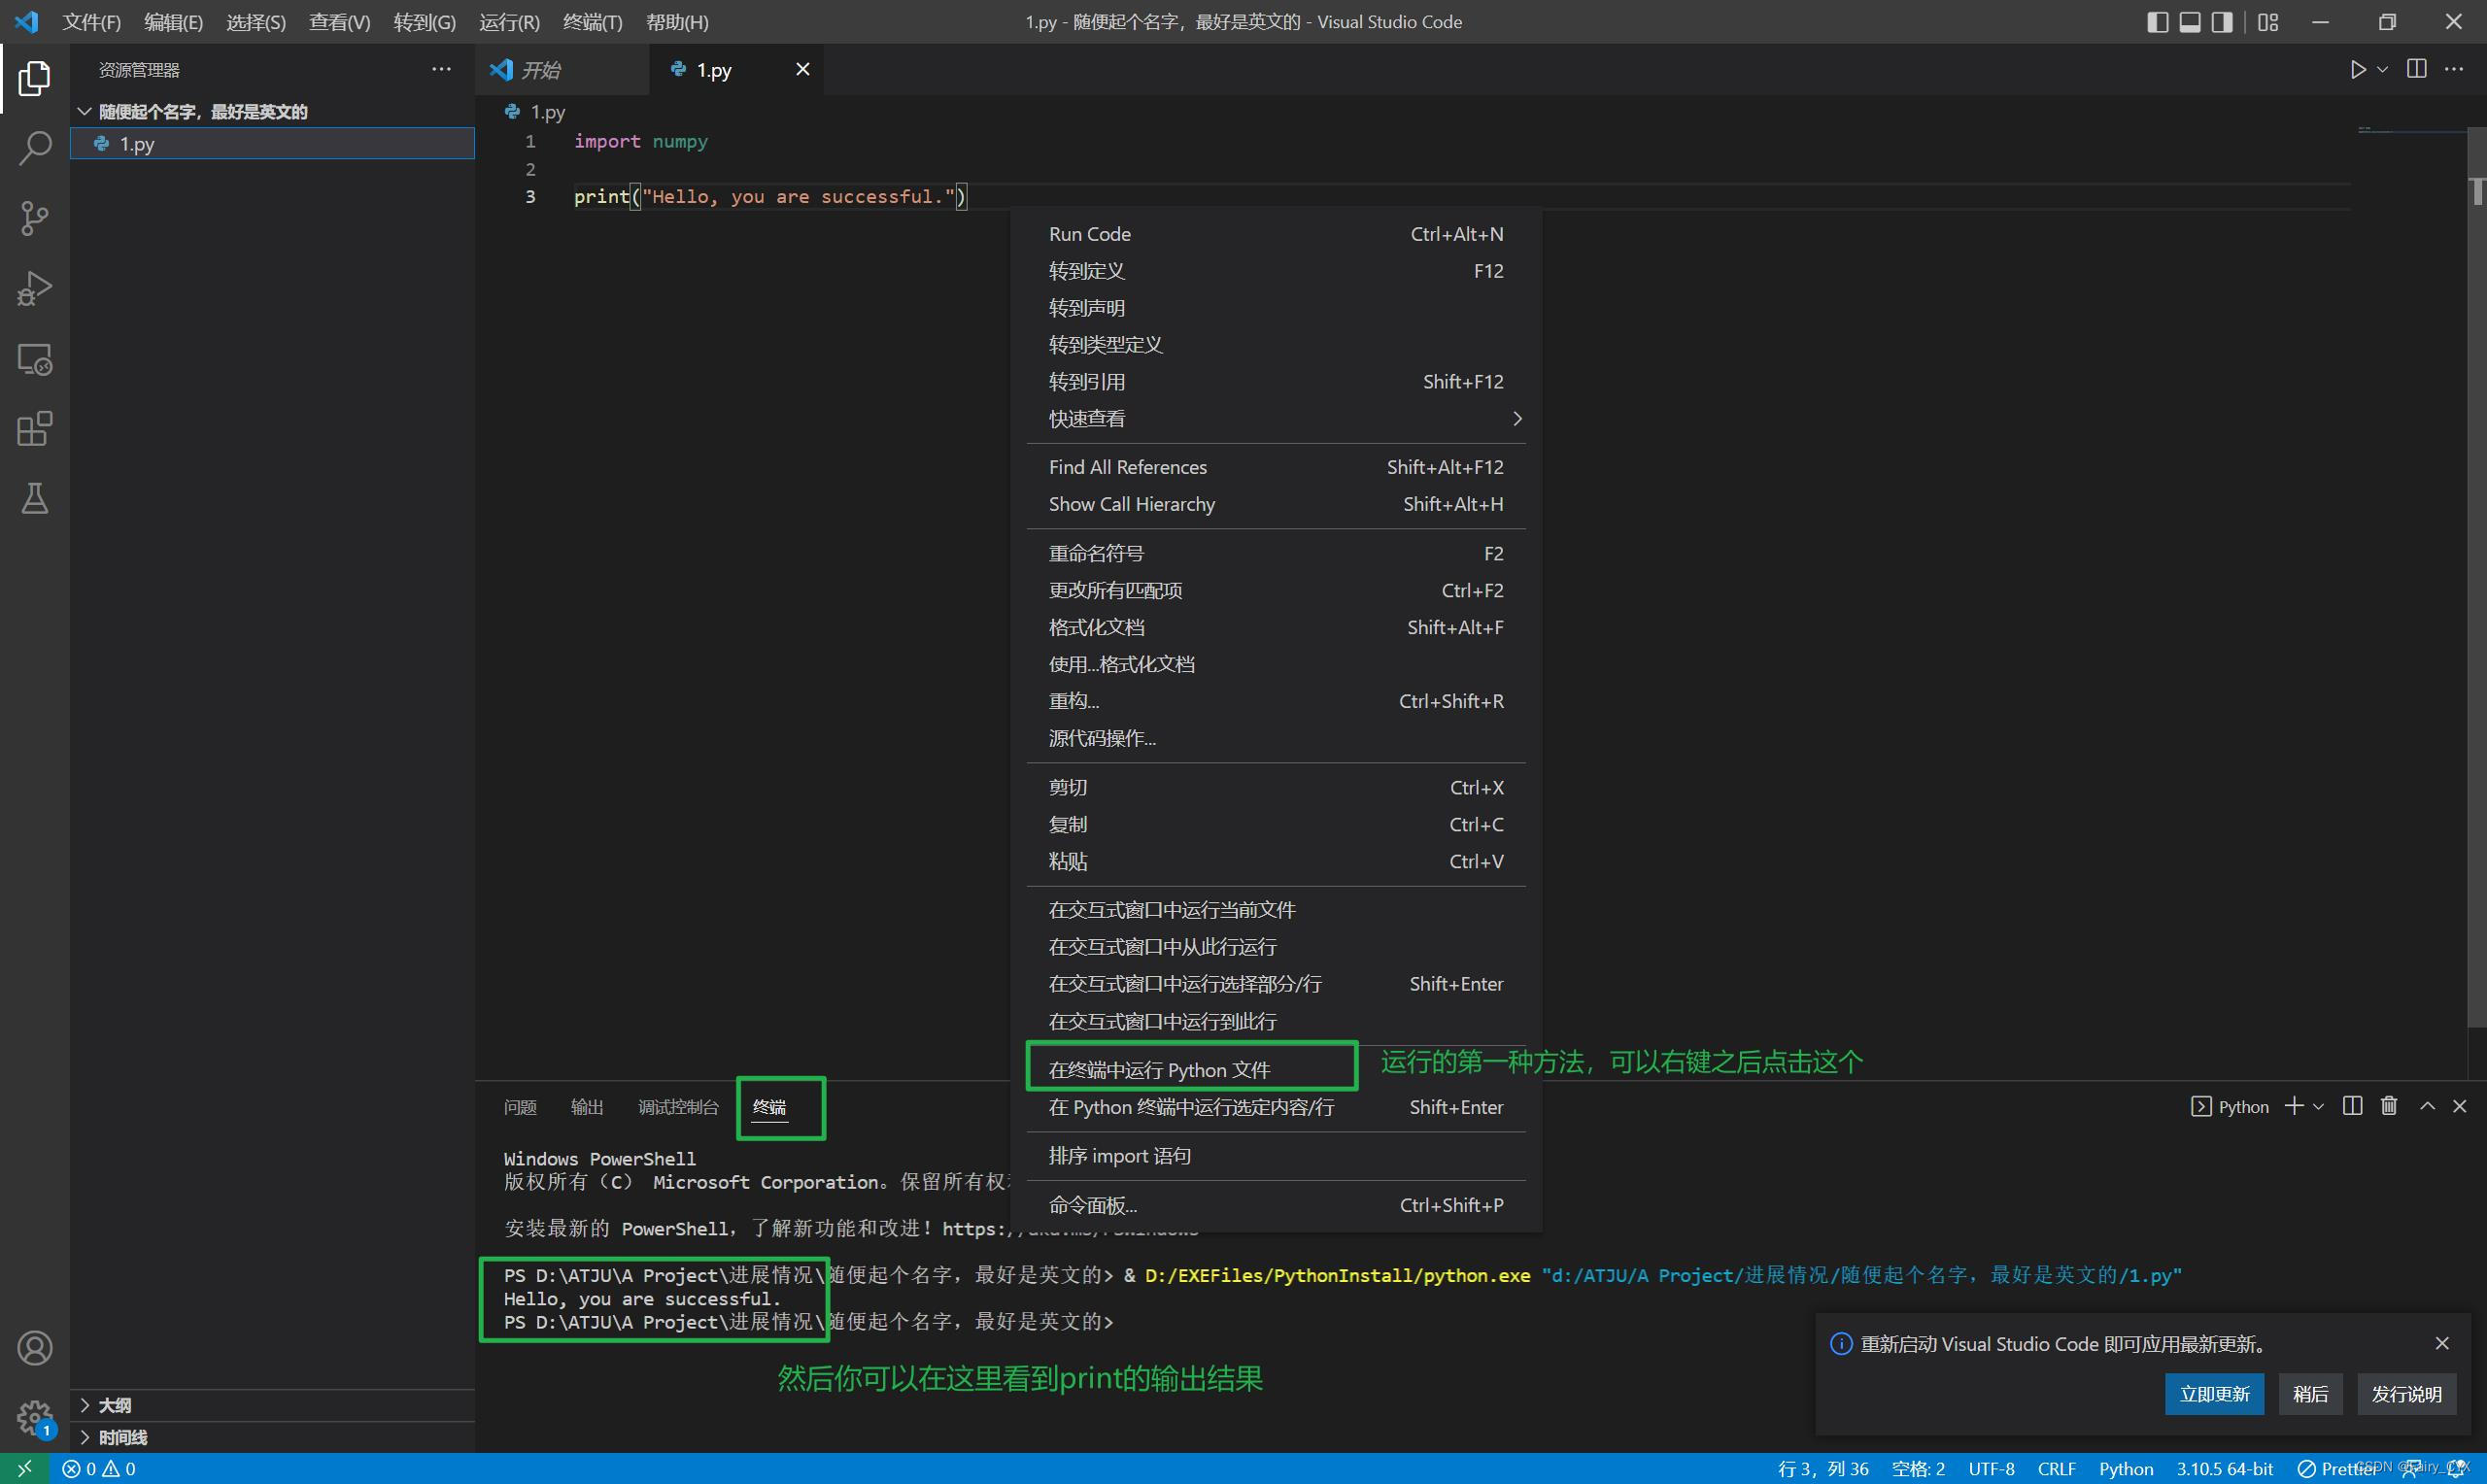Delete the terminal with trash icon
The height and width of the screenshot is (1484, 2487).
coord(2389,1106)
